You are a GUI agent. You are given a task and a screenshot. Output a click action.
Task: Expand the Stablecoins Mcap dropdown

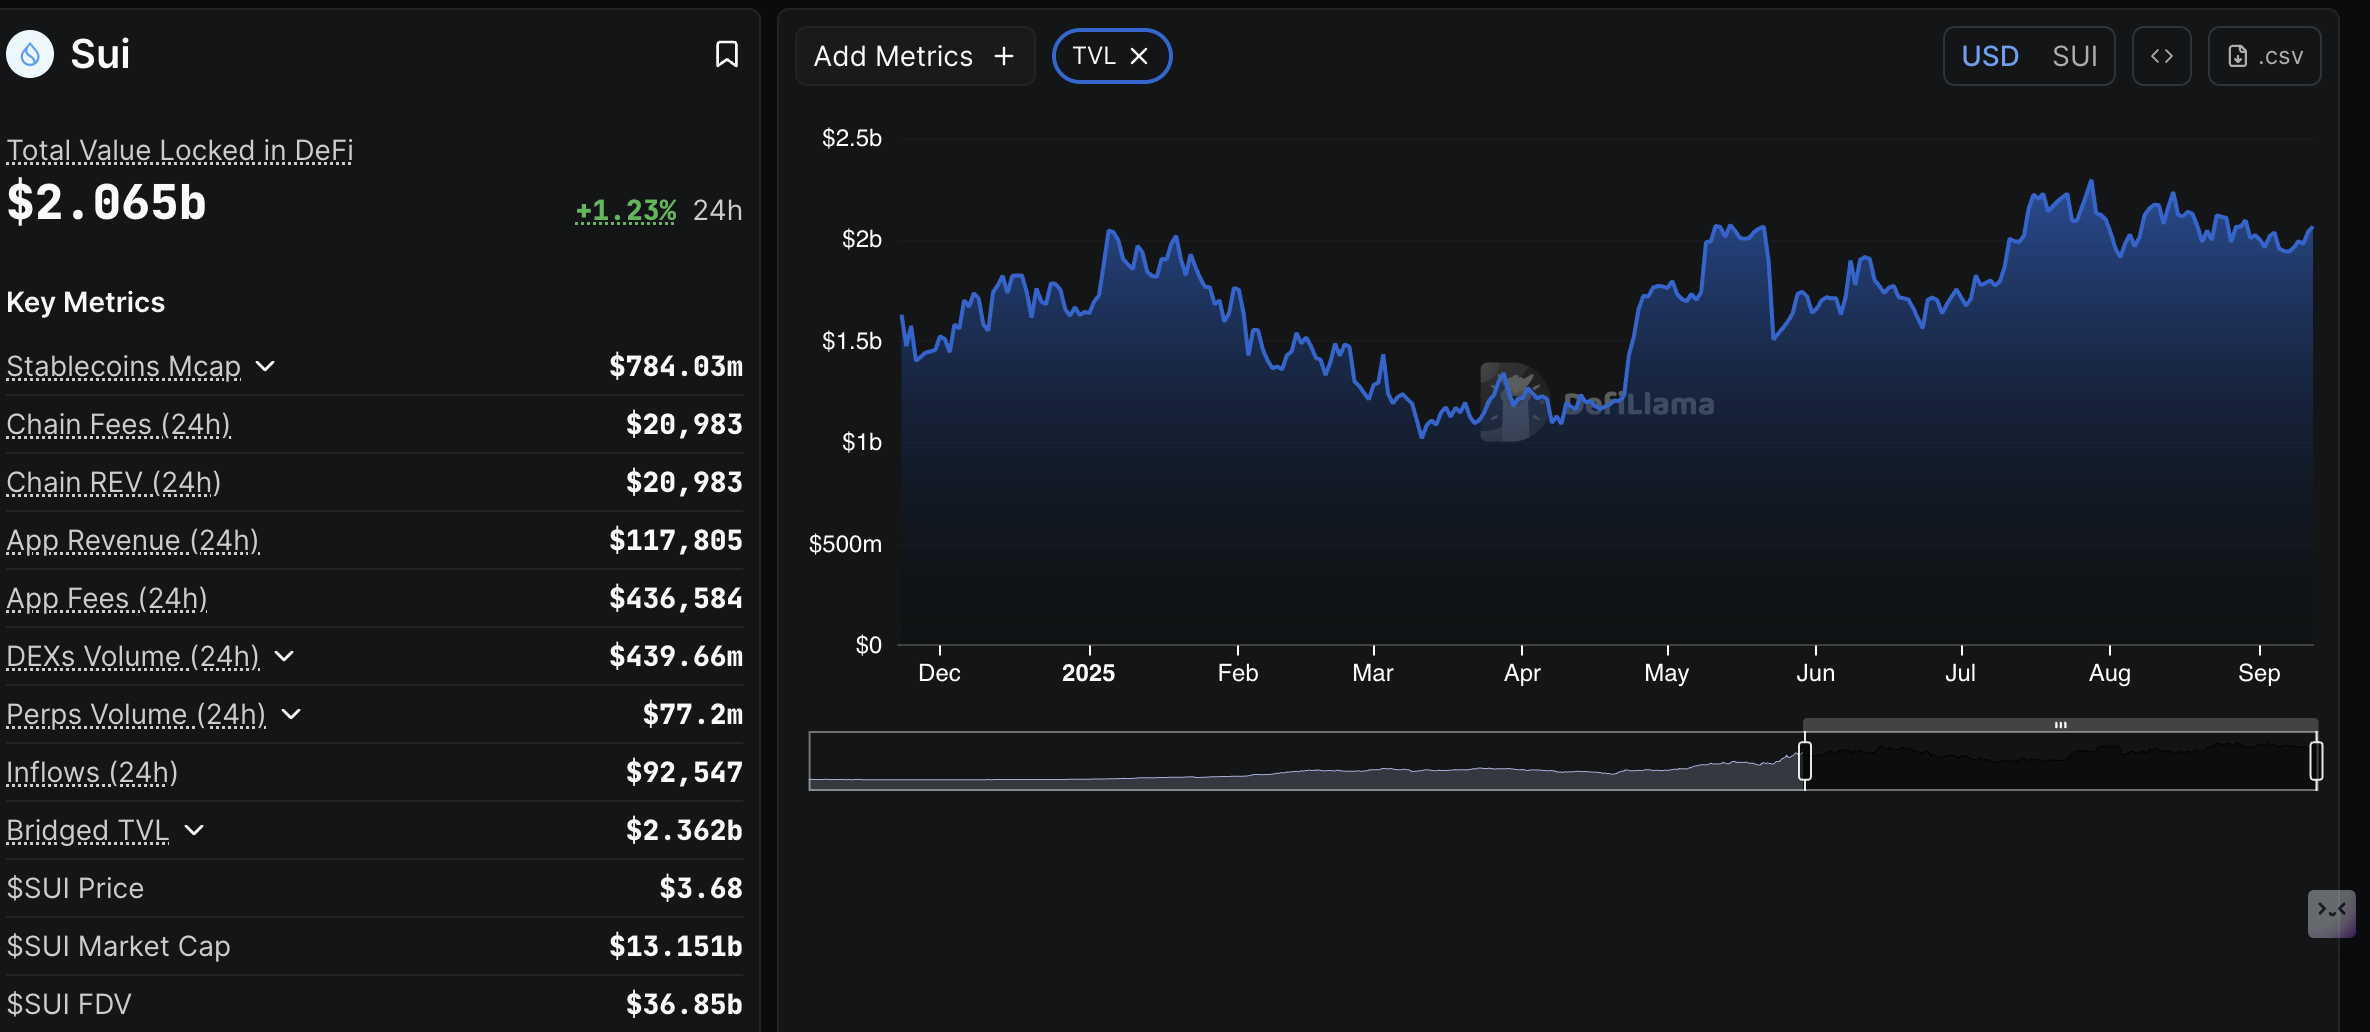pyautogui.click(x=265, y=367)
